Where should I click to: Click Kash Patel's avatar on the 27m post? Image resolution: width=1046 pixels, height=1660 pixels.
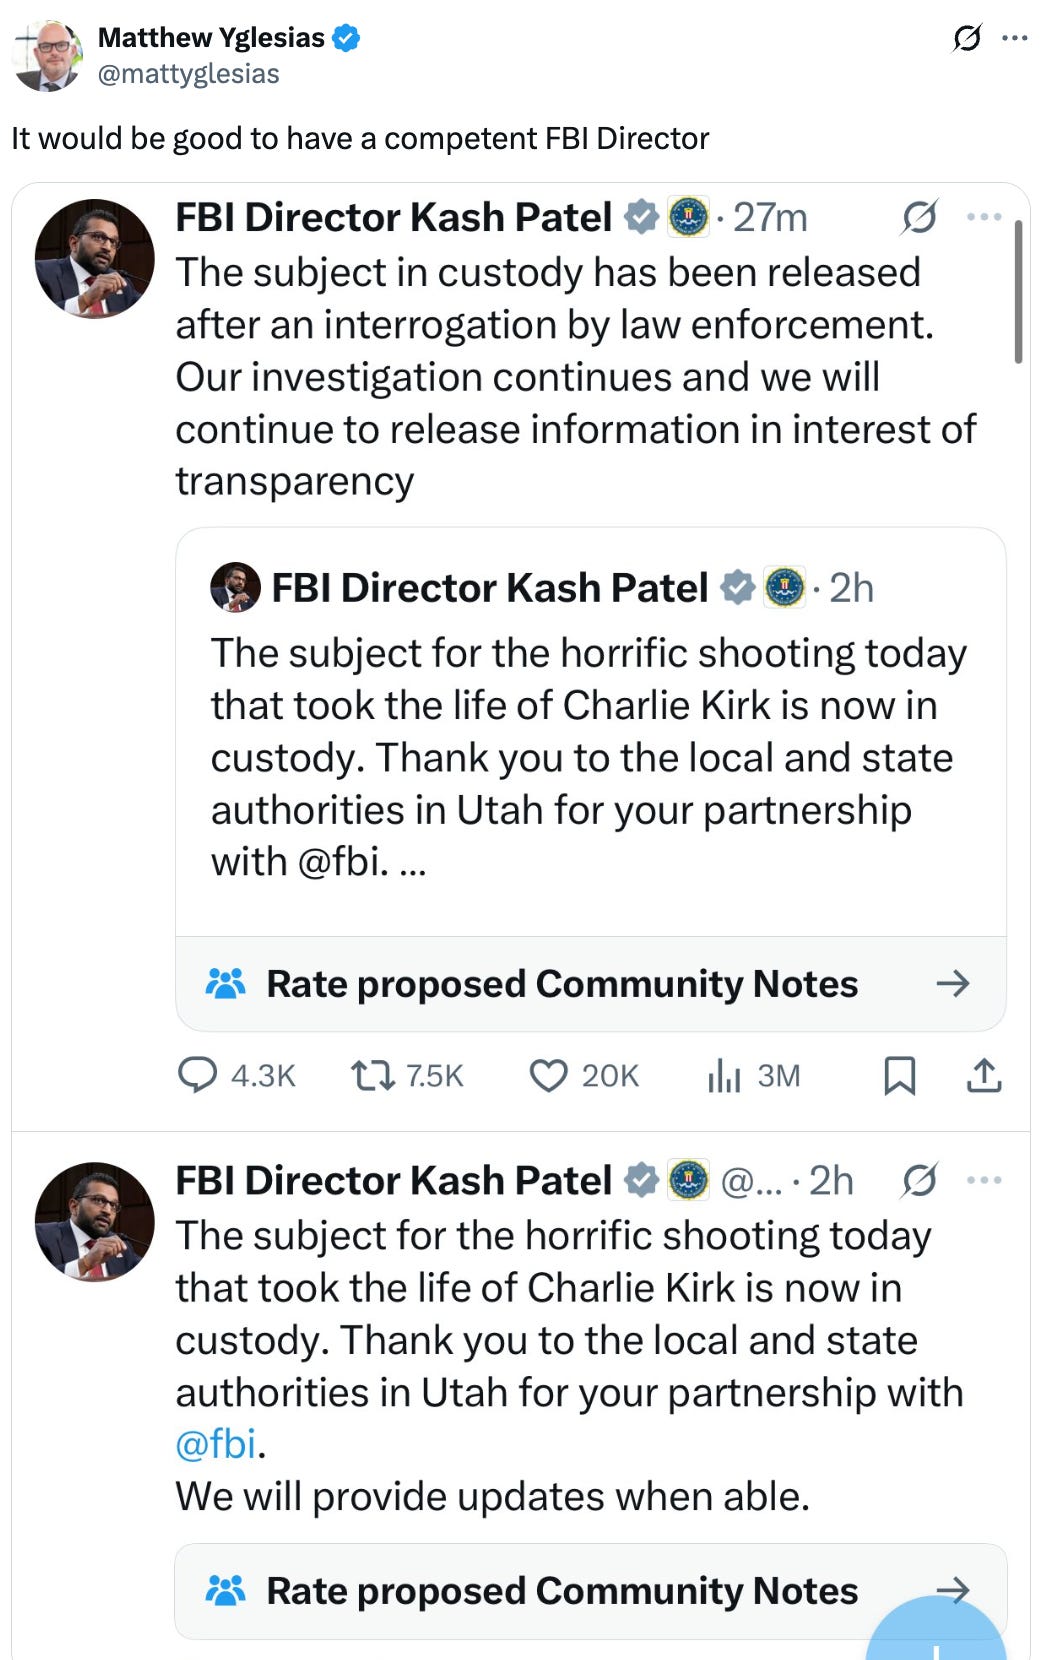coord(95,258)
